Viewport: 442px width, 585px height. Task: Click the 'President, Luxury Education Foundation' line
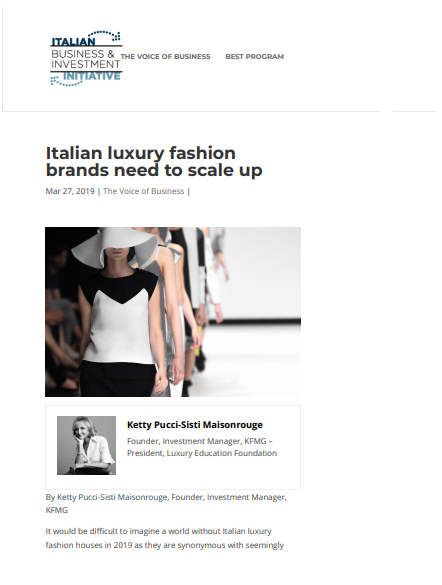click(x=202, y=453)
